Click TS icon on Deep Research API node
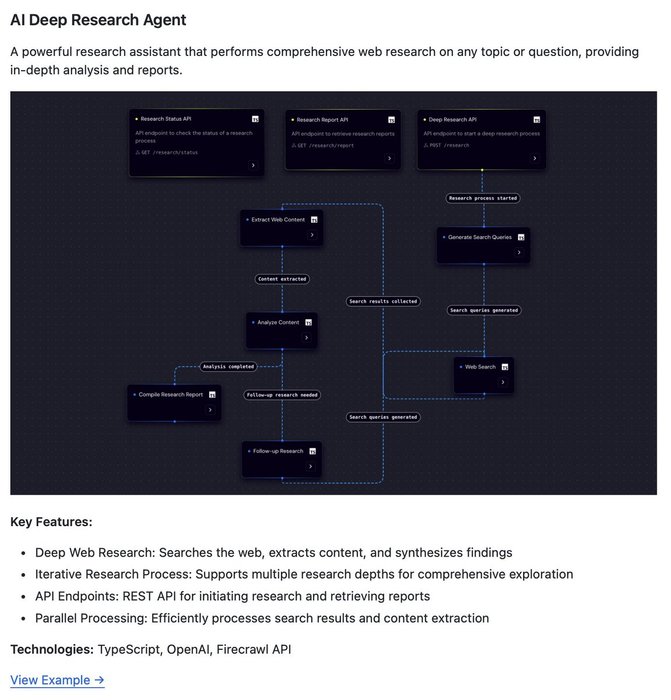This screenshot has width=671, height=700. pyautogui.click(x=537, y=120)
